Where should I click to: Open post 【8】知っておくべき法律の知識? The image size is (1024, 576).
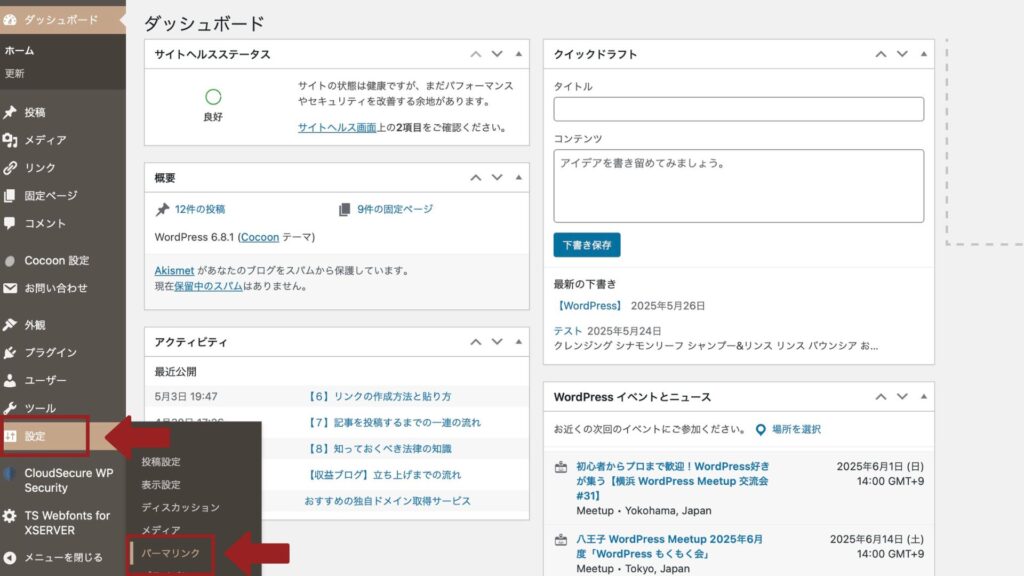tap(379, 449)
